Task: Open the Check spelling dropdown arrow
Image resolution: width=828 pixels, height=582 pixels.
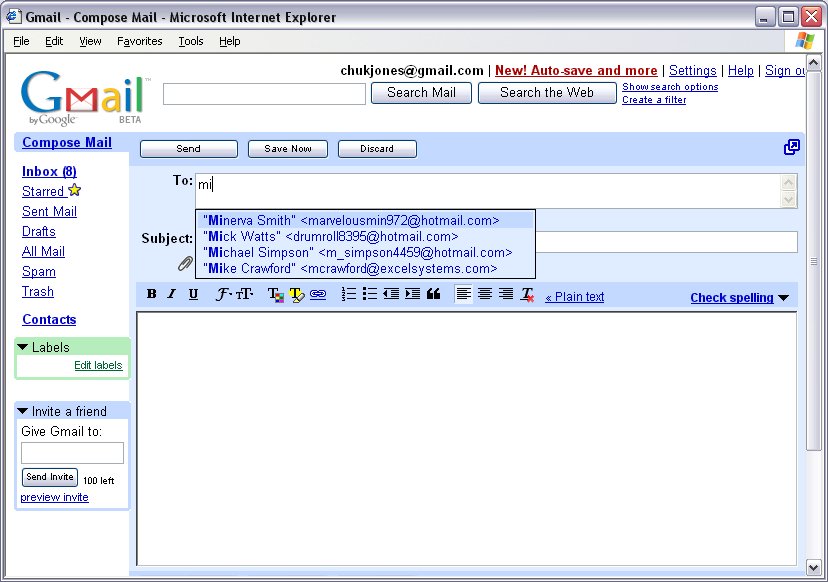Action: pyautogui.click(x=784, y=298)
